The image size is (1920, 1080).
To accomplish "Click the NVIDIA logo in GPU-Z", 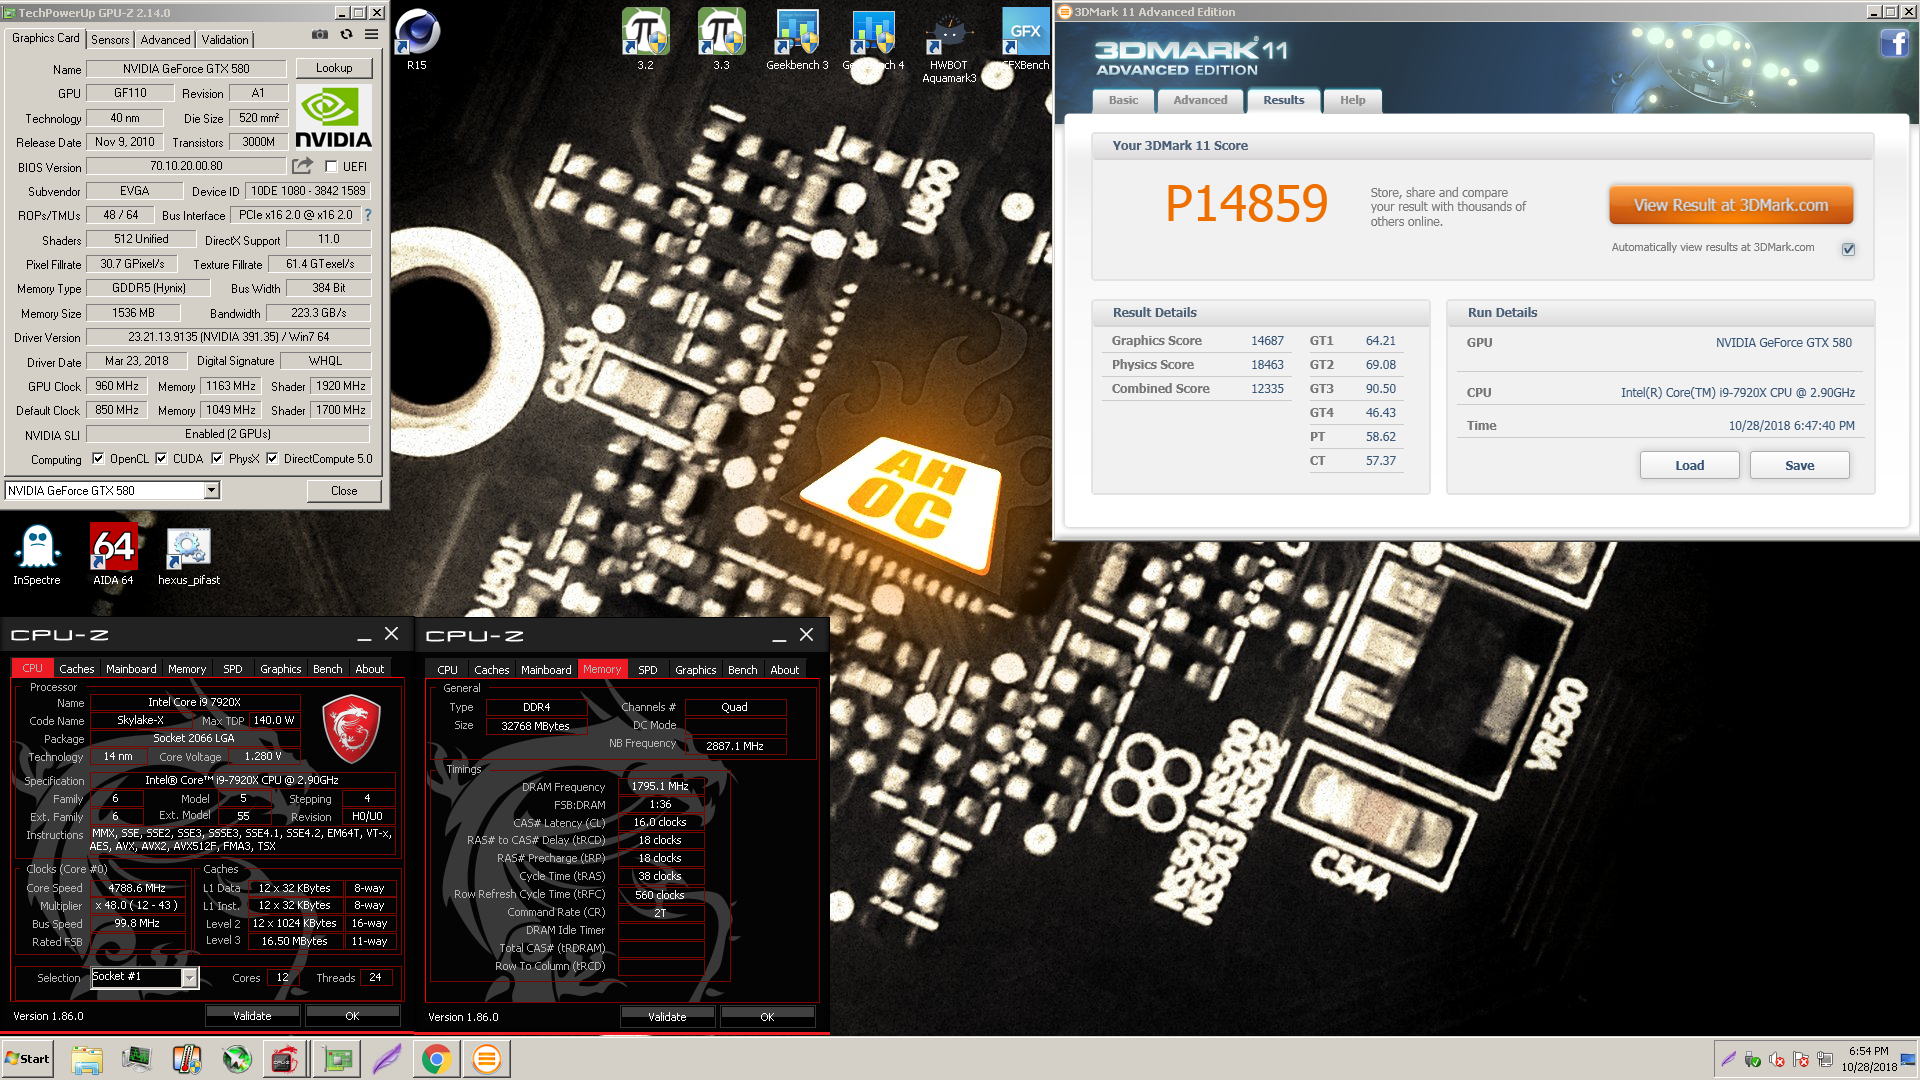I will tap(333, 118).
